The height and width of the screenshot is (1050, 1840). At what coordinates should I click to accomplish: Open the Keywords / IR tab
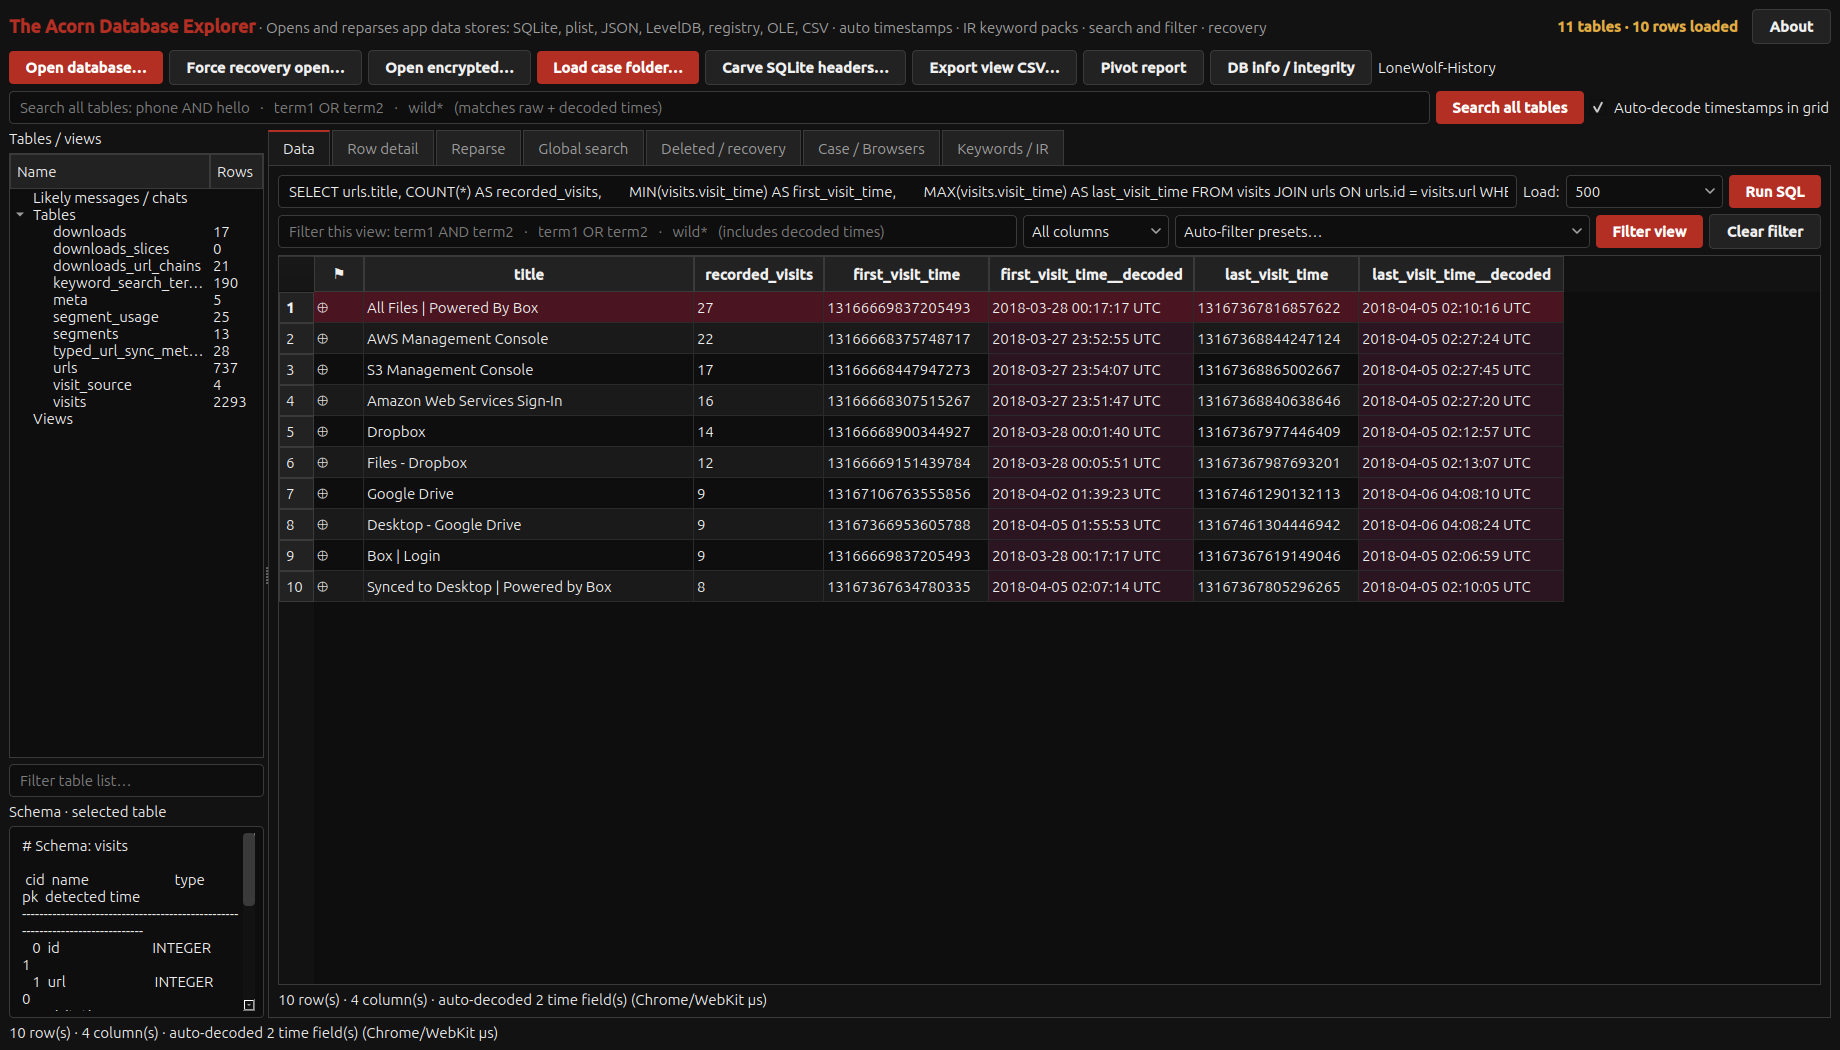[x=1002, y=149]
